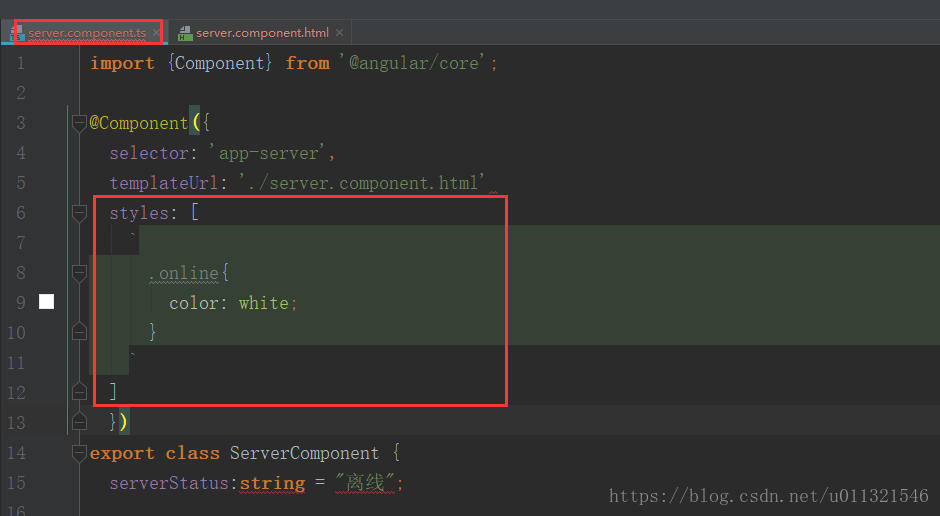This screenshot has height=516, width=940.
Task: Click line number 5 in the gutter
Action: click(x=21, y=183)
